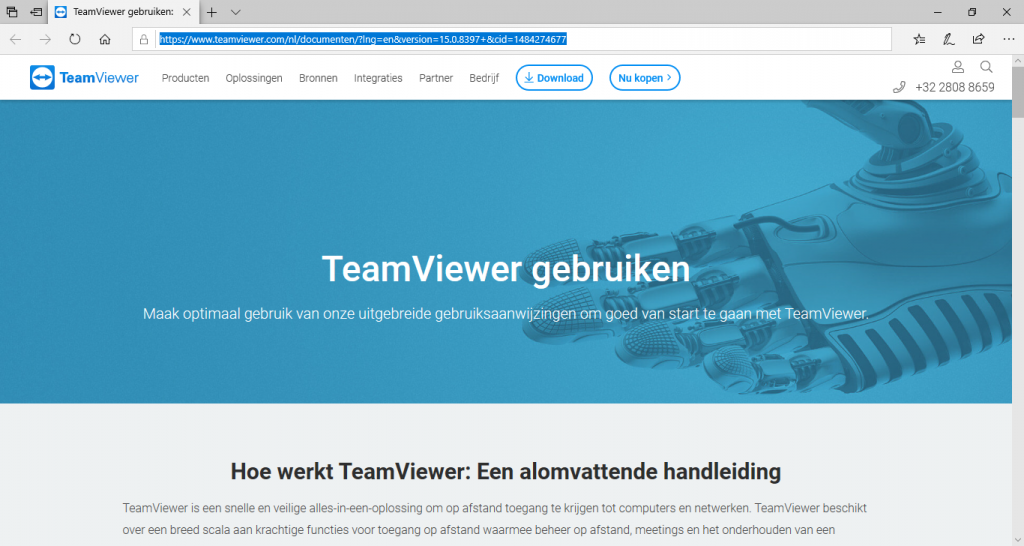1024x546 pixels.
Task: Open the browser home page
Action: [x=104, y=39]
